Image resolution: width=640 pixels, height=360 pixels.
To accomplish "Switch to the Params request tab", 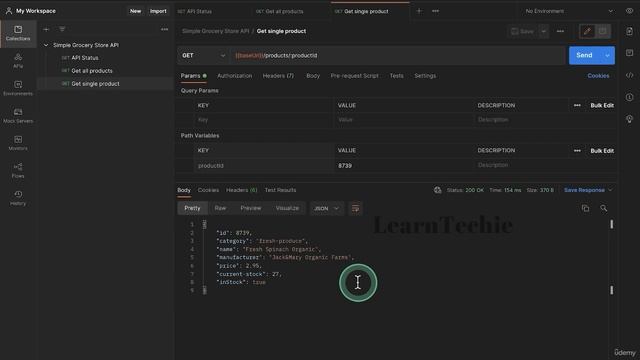I will (193, 76).
